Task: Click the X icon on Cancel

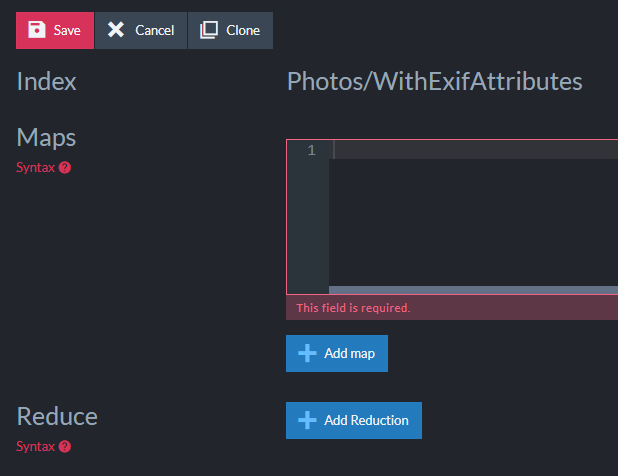Action: [117, 30]
